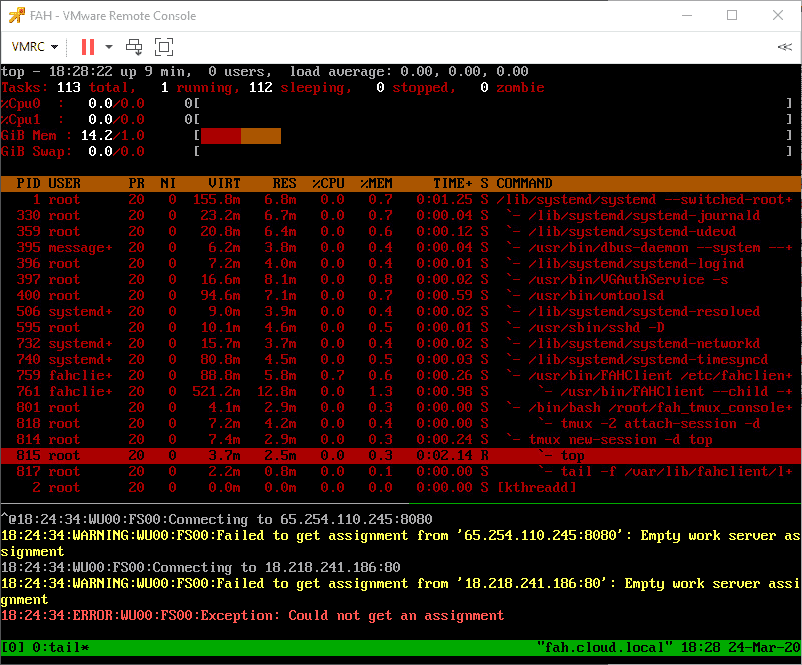Viewport: 802px width, 665px height.
Task: Click the GiB Swap usage line
Action: (400, 151)
